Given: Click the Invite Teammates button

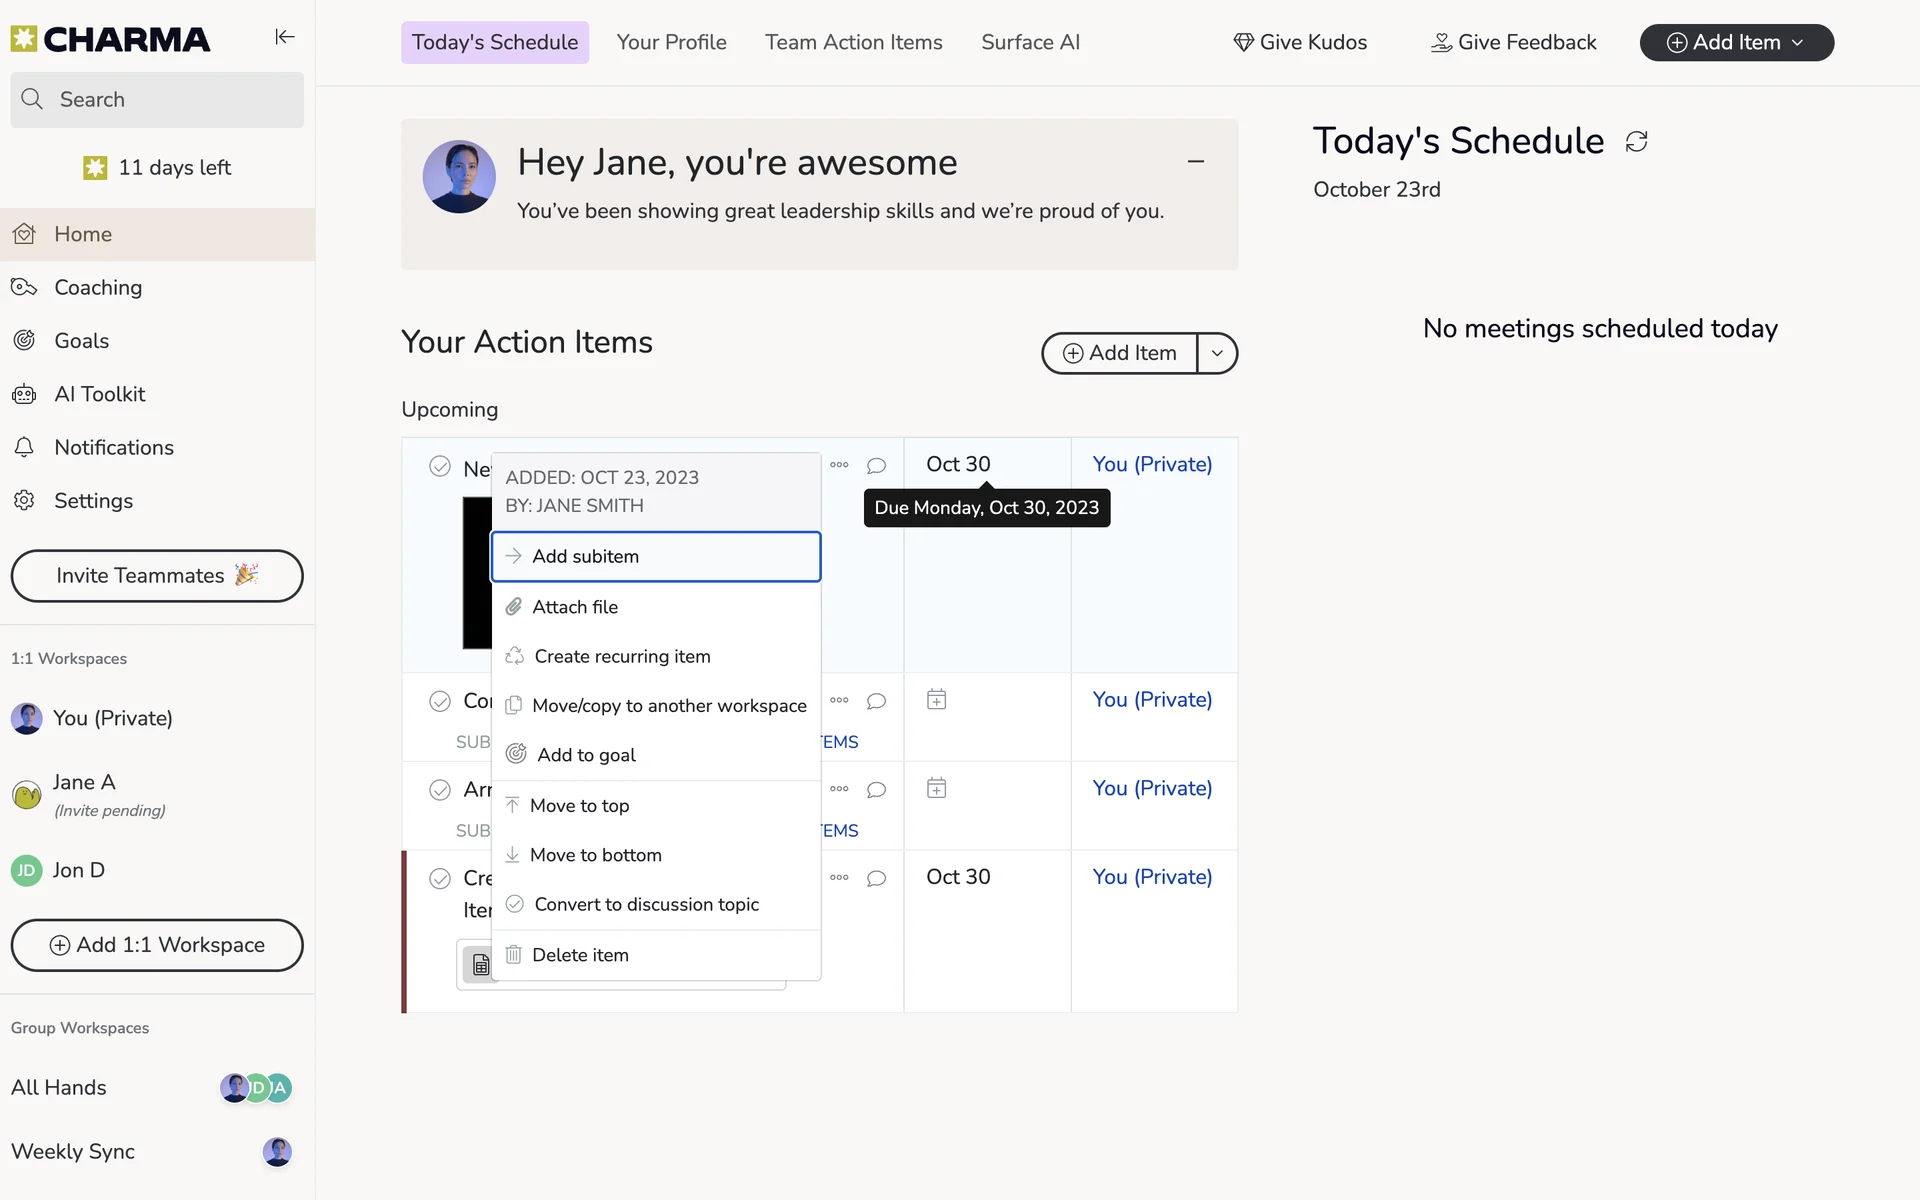Looking at the screenshot, I should click(157, 576).
